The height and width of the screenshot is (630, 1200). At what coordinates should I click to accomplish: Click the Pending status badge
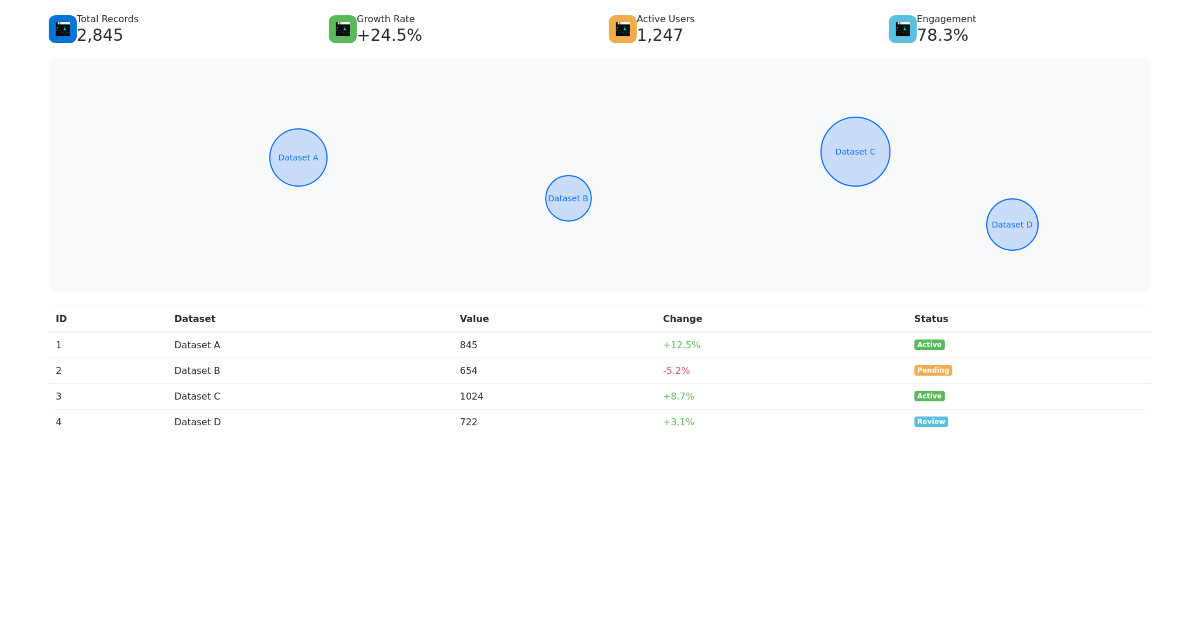(x=933, y=370)
